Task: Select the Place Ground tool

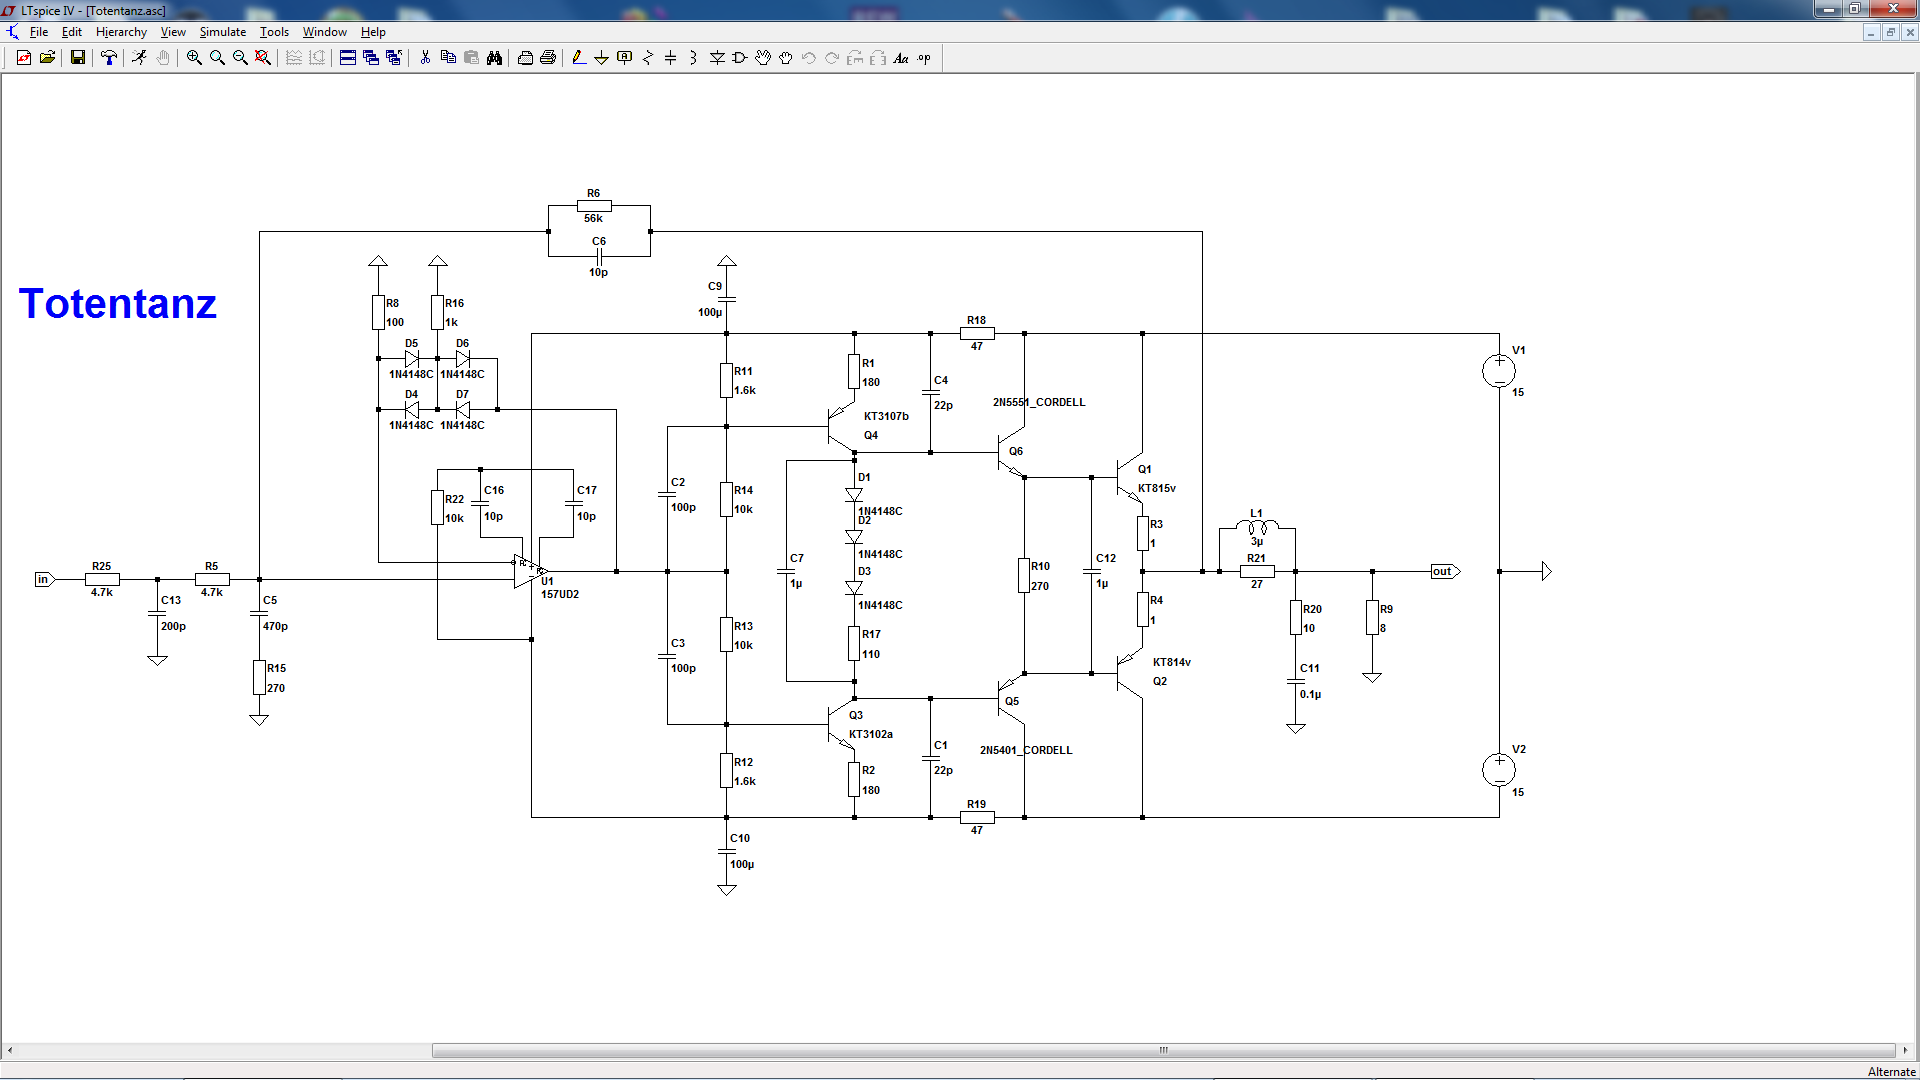Action: [x=601, y=58]
